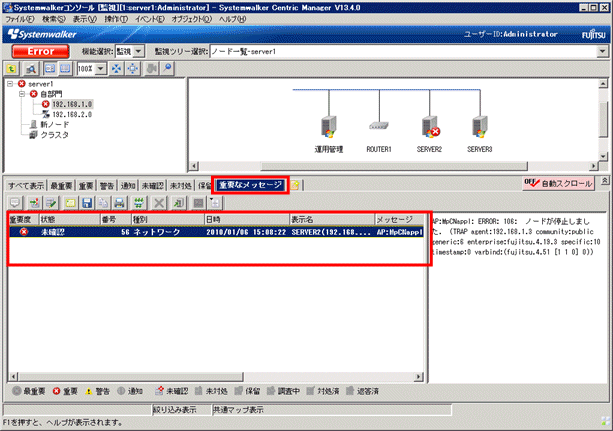Screen dimensions: 613x431
Task: Select the SERVER3 icon on map
Action: click(480, 127)
